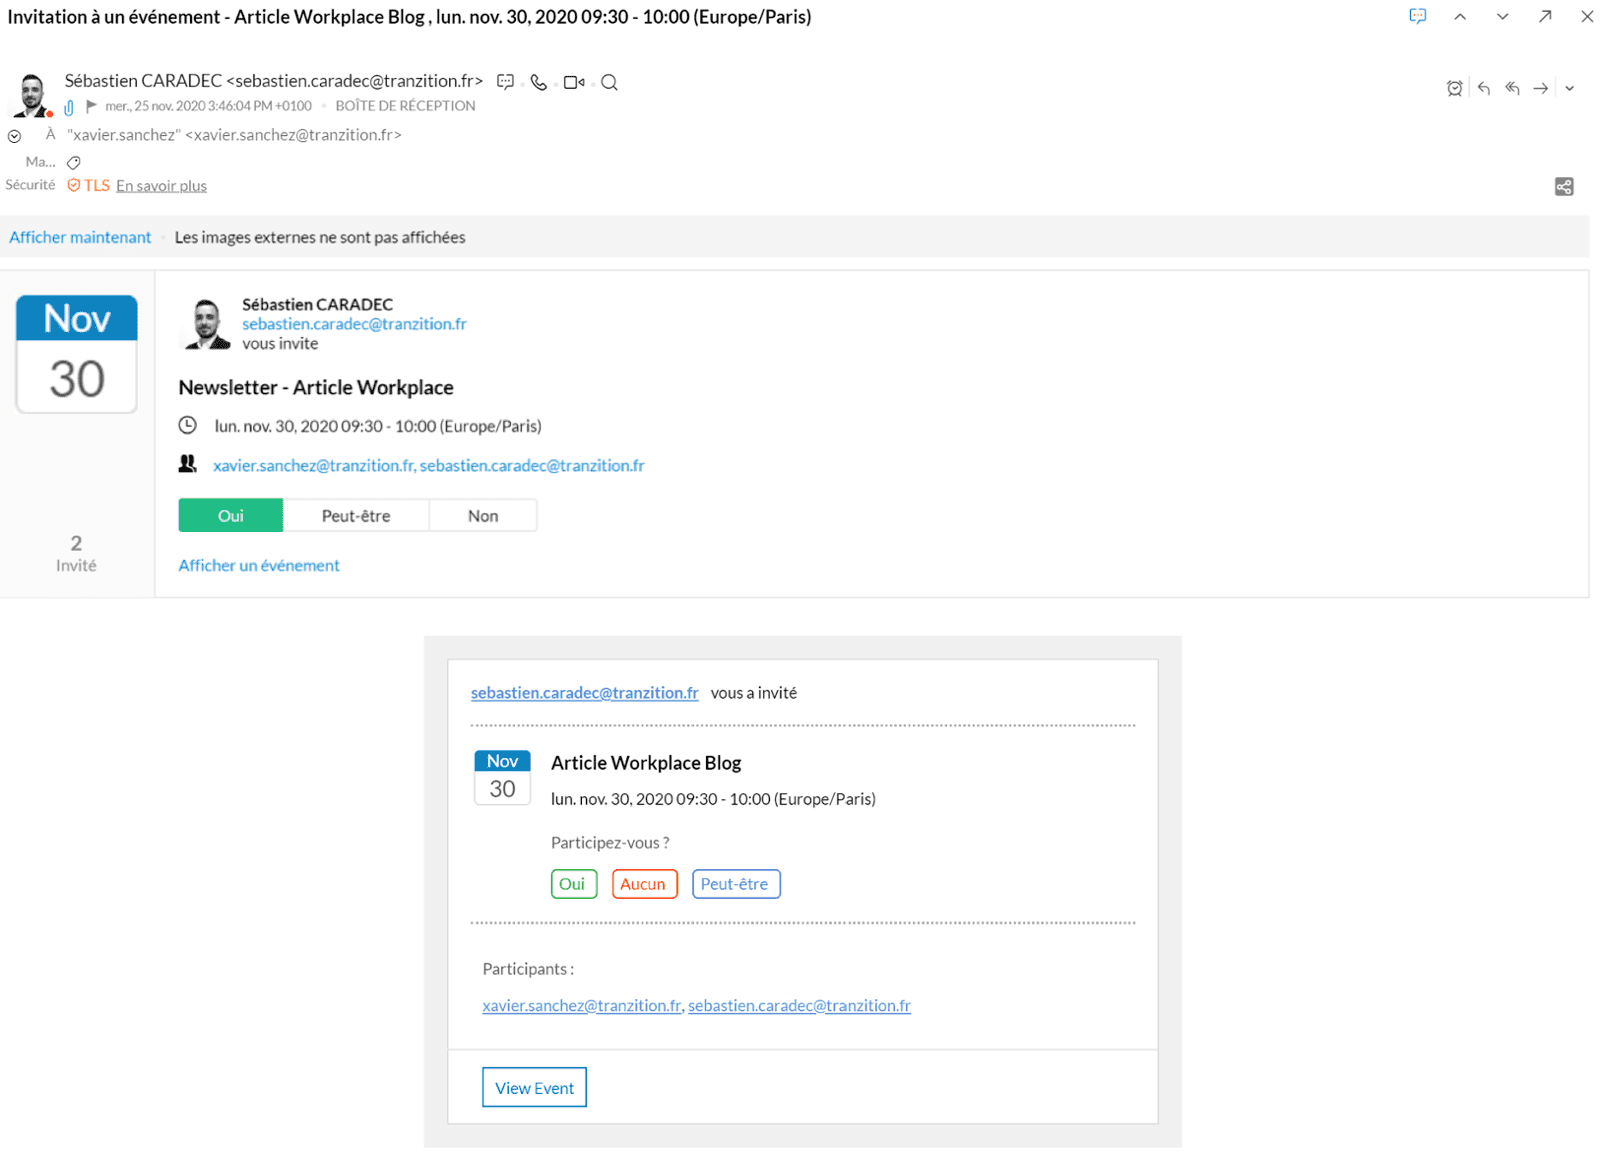Open the chat icon beside the sender's address
The image size is (1600, 1153).
505,82
